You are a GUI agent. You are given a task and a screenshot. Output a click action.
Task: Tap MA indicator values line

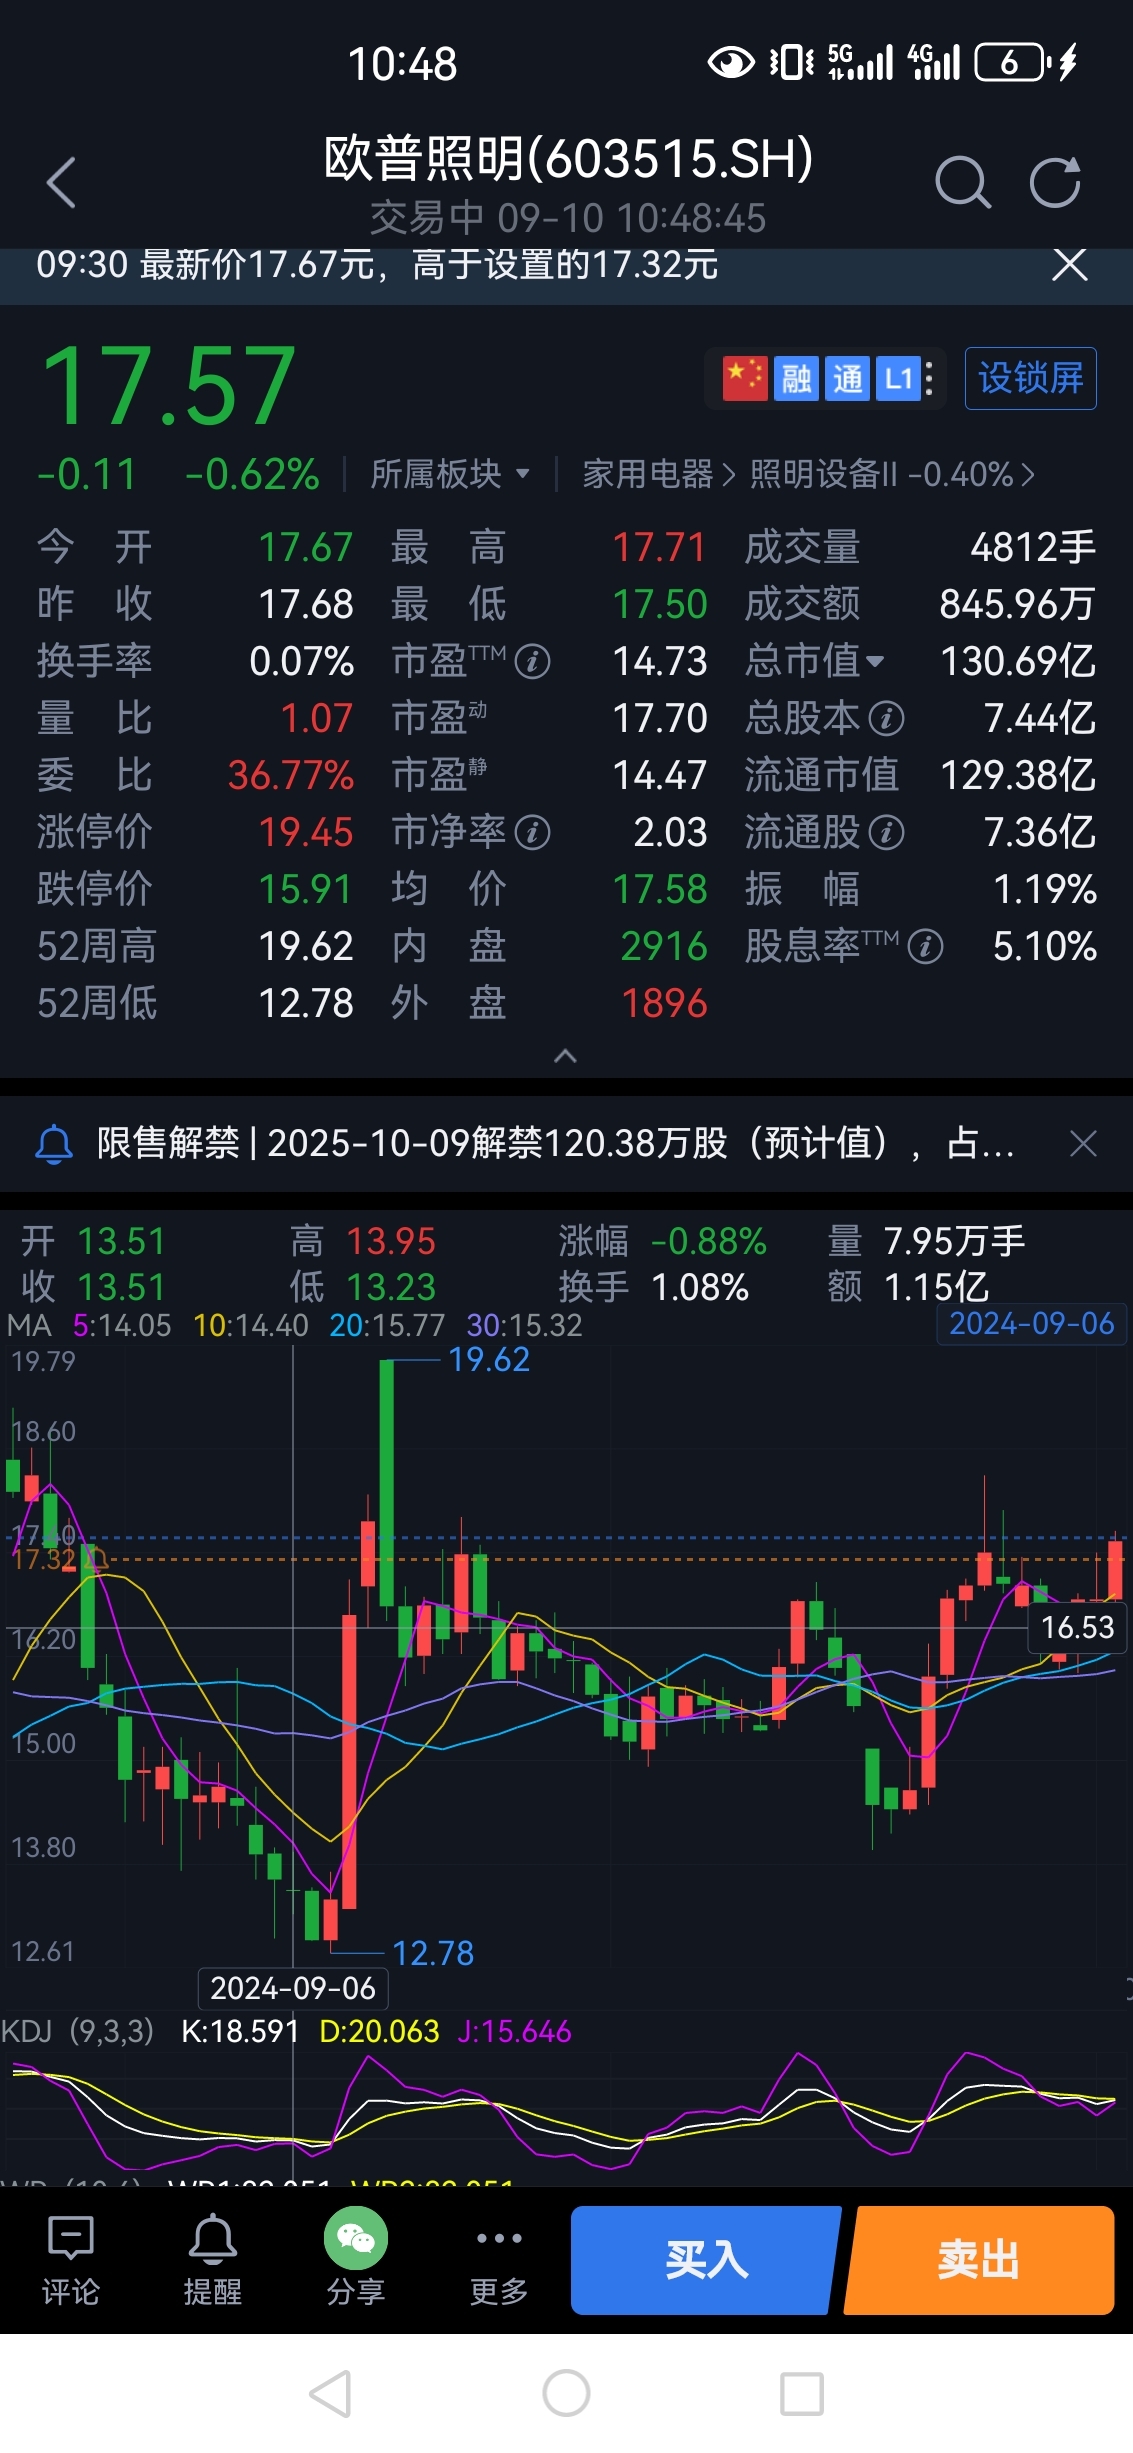pyautogui.click(x=294, y=1325)
